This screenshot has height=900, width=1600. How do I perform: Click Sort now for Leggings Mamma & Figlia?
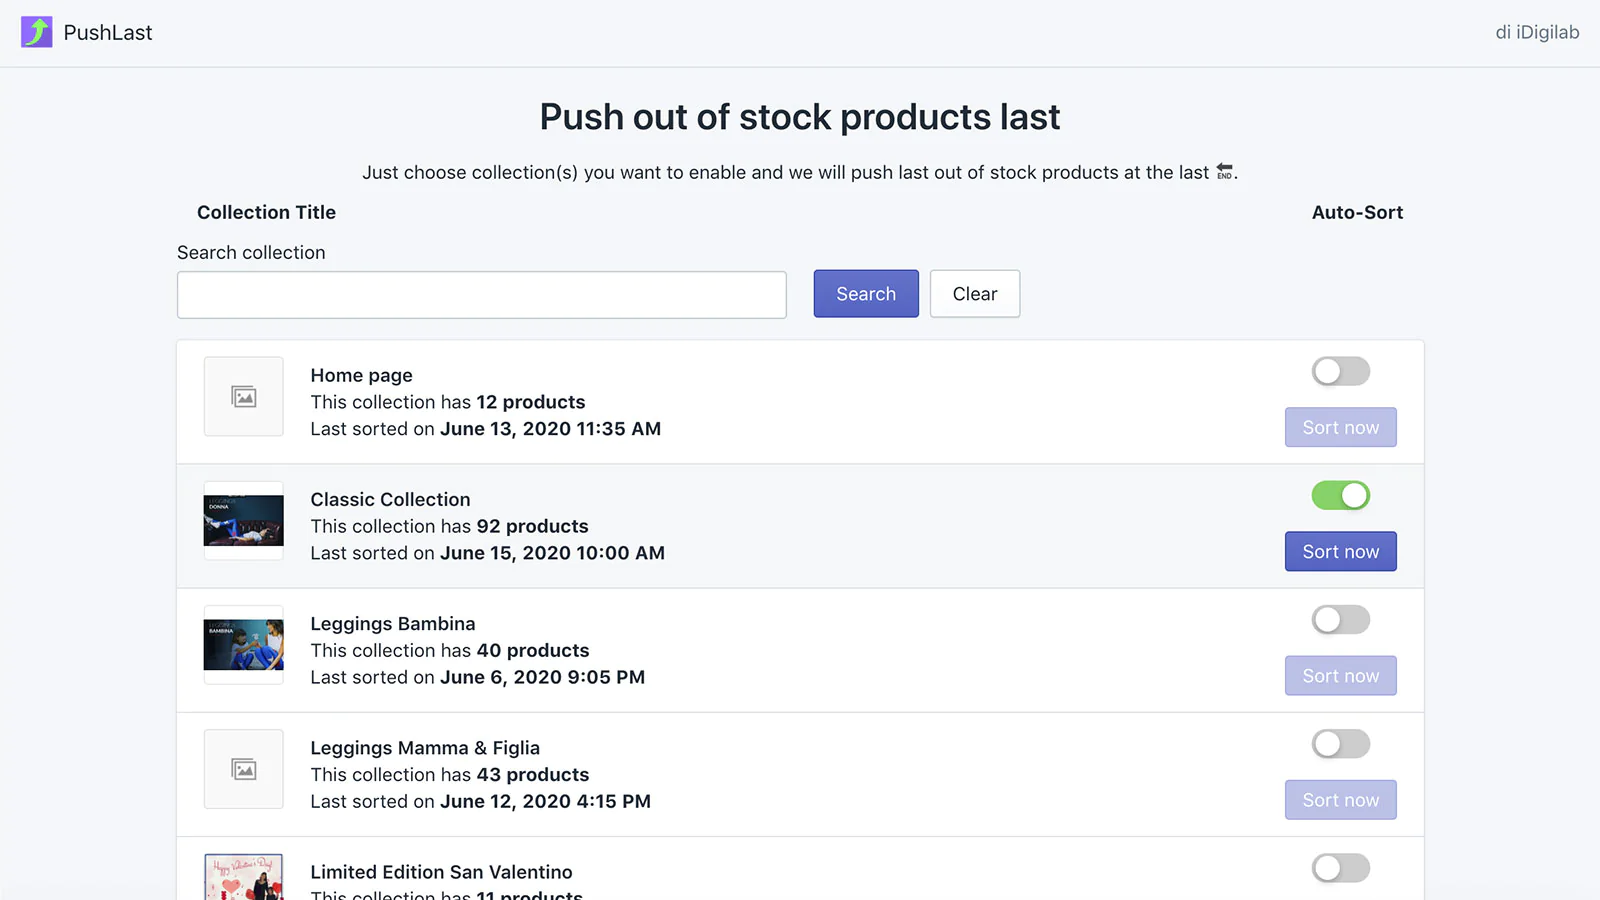pyautogui.click(x=1340, y=800)
